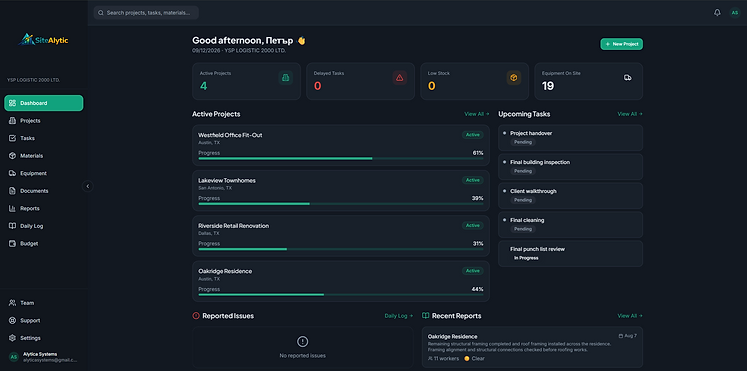Click the Riverside Retail Renovation progress bar
This screenshot has width=747, height=371.
tap(341, 249)
